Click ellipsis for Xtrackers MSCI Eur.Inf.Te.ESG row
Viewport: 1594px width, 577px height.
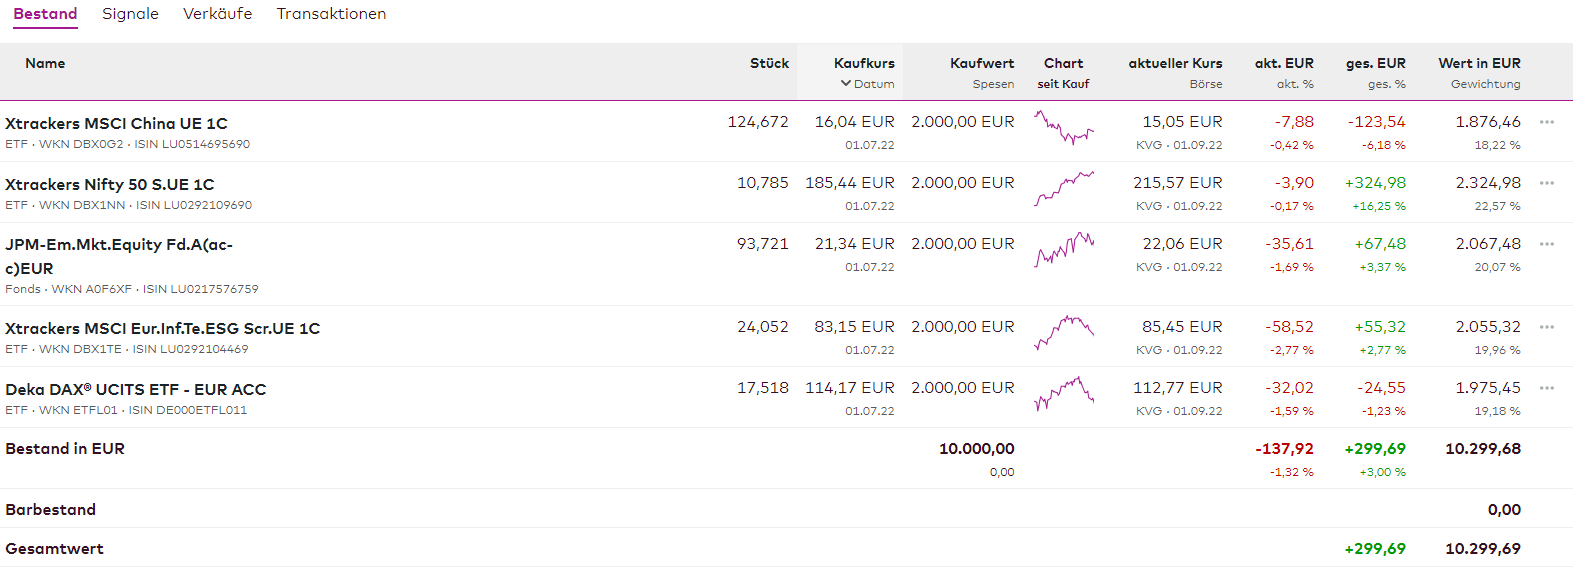1546,327
